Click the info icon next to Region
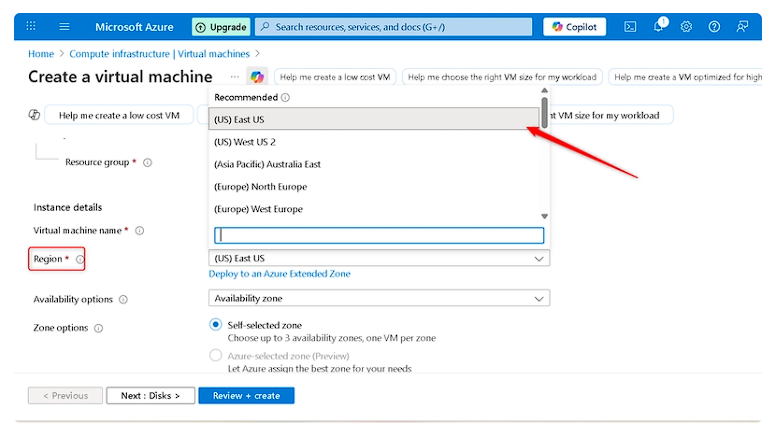This screenshot has width=782, height=428. coord(80,259)
